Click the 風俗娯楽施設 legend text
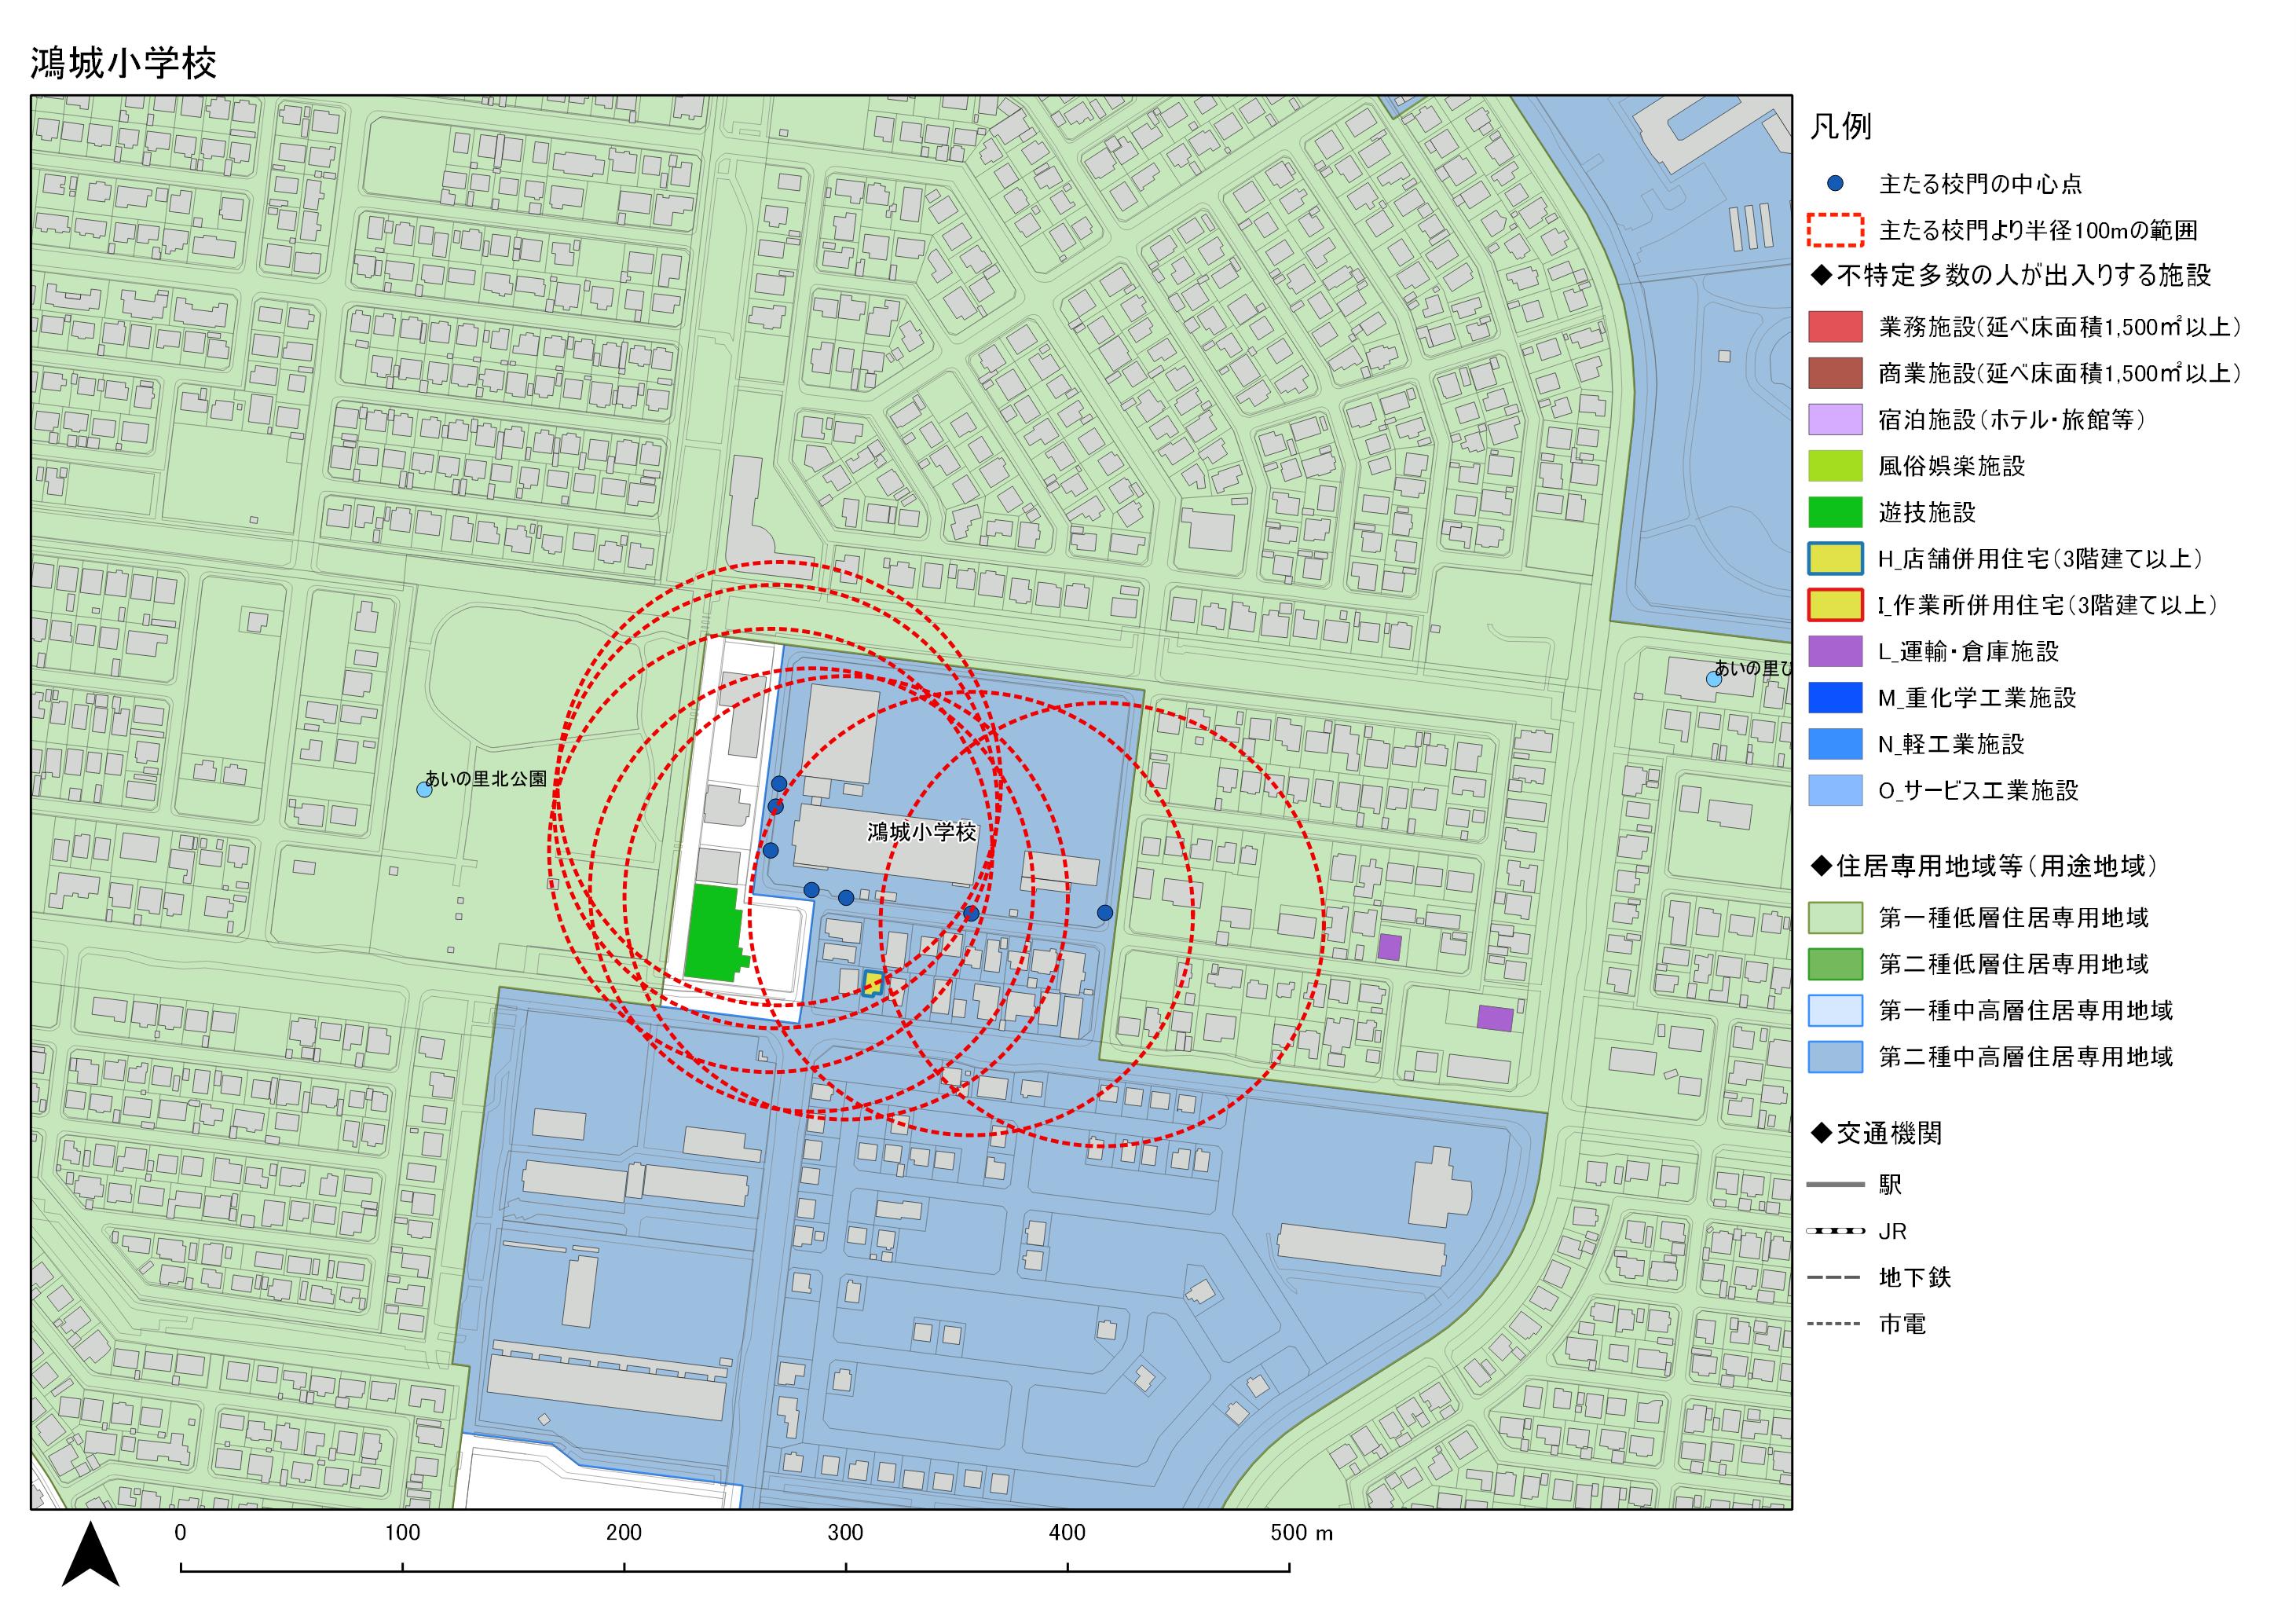The image size is (2296, 1623). [1951, 466]
